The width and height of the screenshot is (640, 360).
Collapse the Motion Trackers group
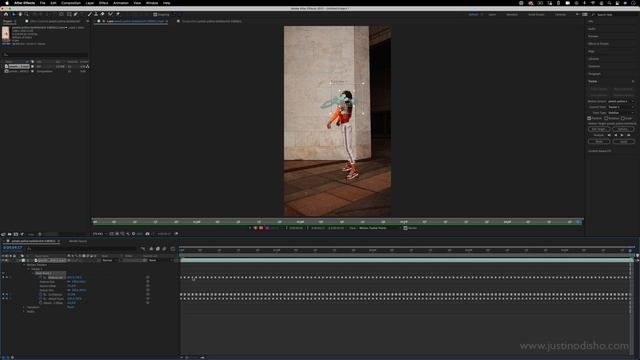tap(24, 265)
